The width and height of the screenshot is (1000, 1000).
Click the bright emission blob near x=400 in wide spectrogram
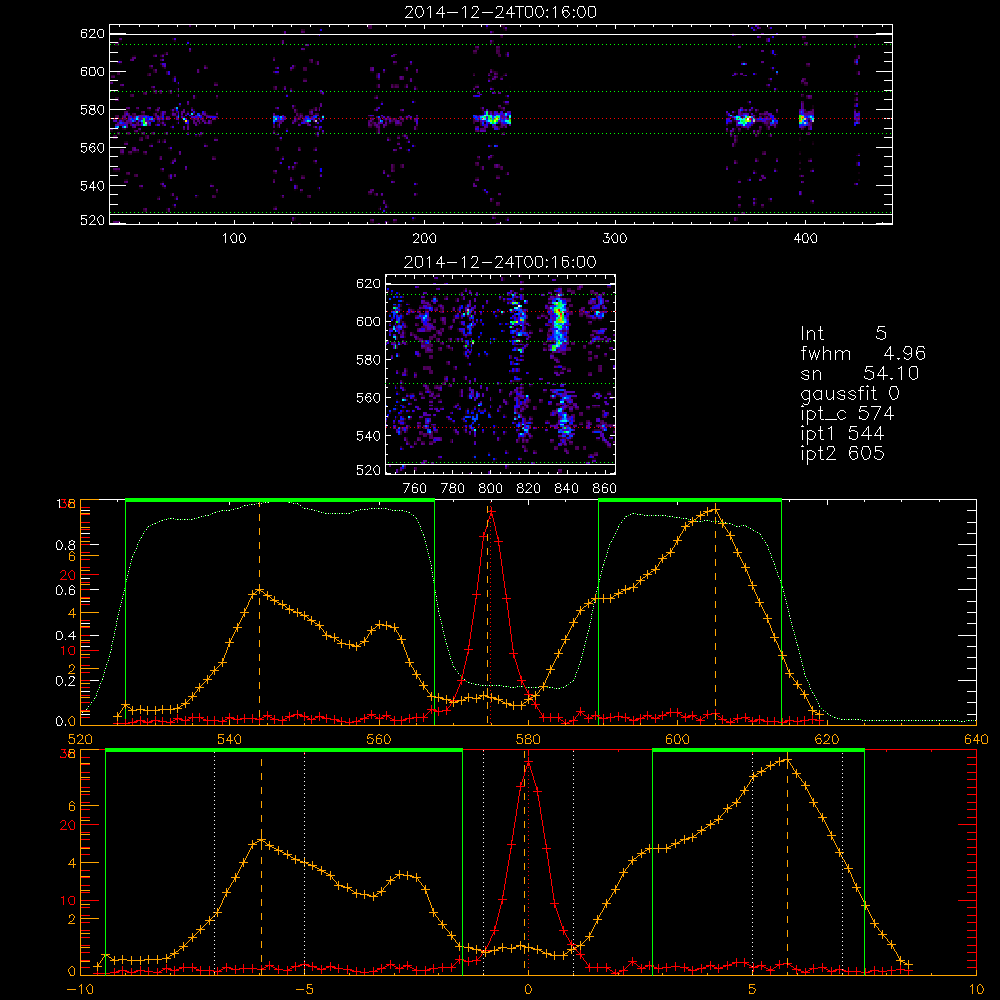pos(806,119)
